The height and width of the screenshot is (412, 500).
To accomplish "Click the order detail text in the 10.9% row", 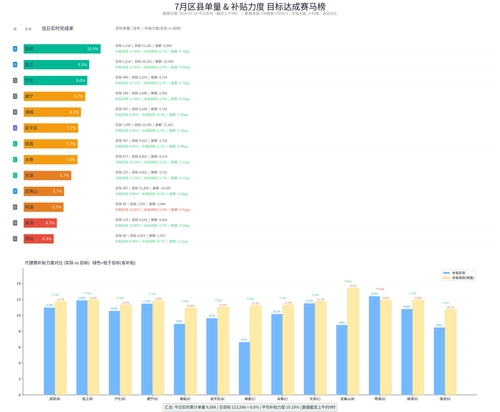I will click(144, 45).
